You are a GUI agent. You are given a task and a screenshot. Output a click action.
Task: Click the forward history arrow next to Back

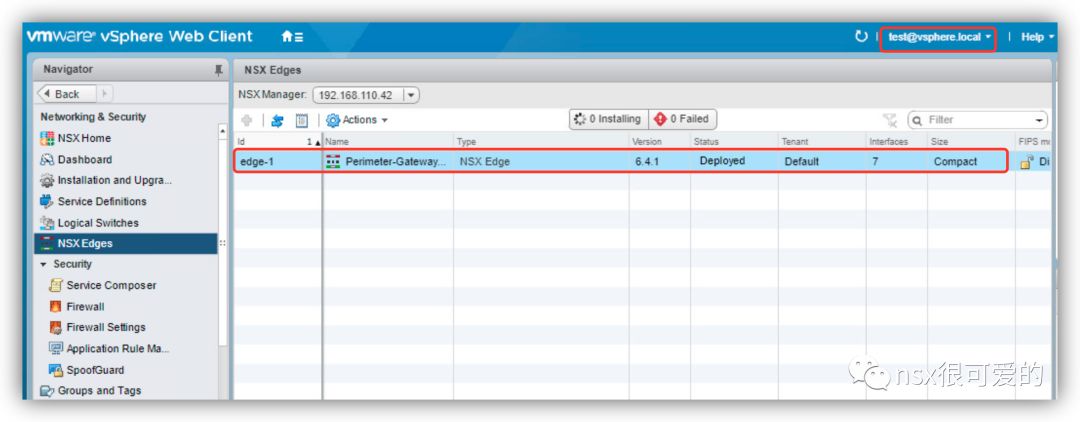tap(104, 94)
